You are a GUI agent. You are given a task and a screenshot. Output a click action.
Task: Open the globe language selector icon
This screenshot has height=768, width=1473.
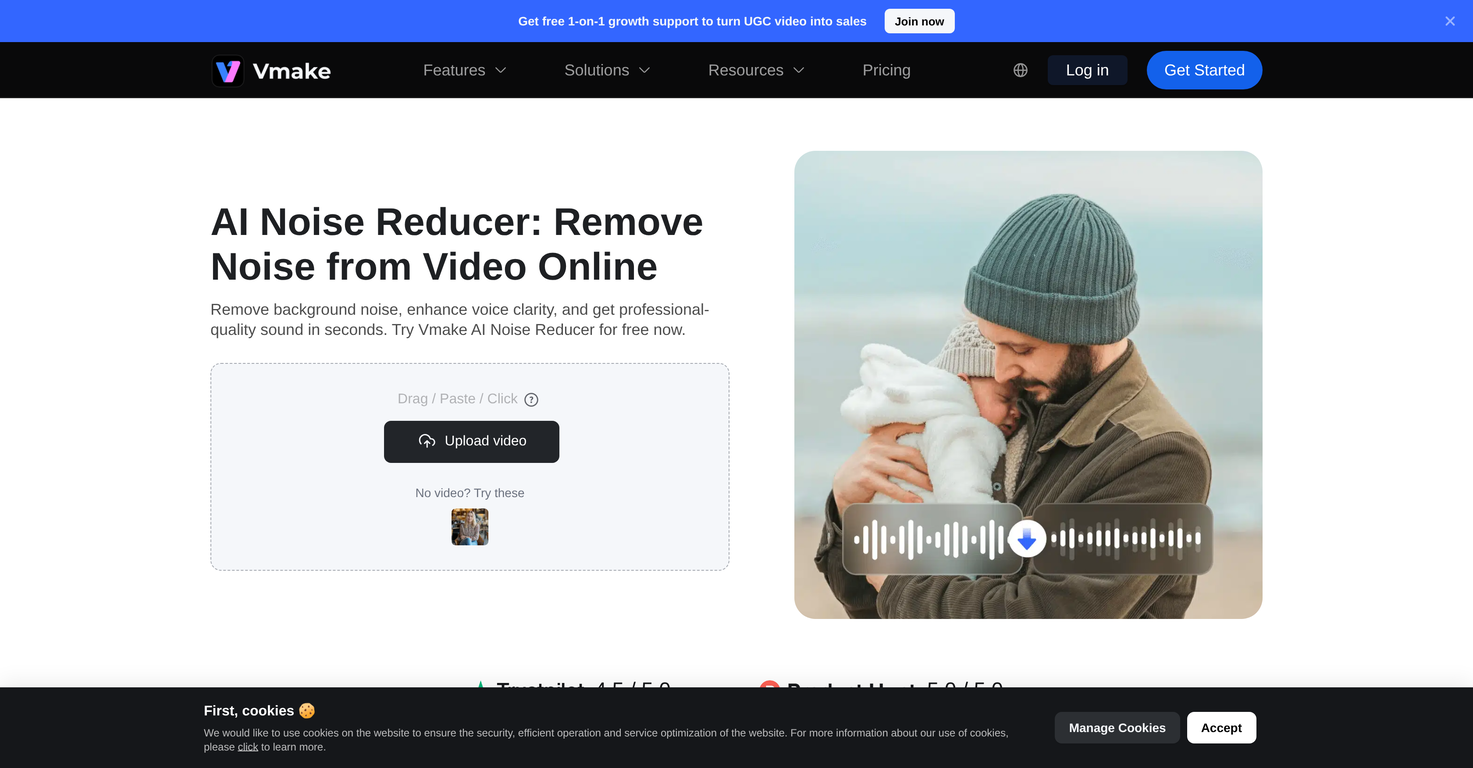coord(1019,70)
